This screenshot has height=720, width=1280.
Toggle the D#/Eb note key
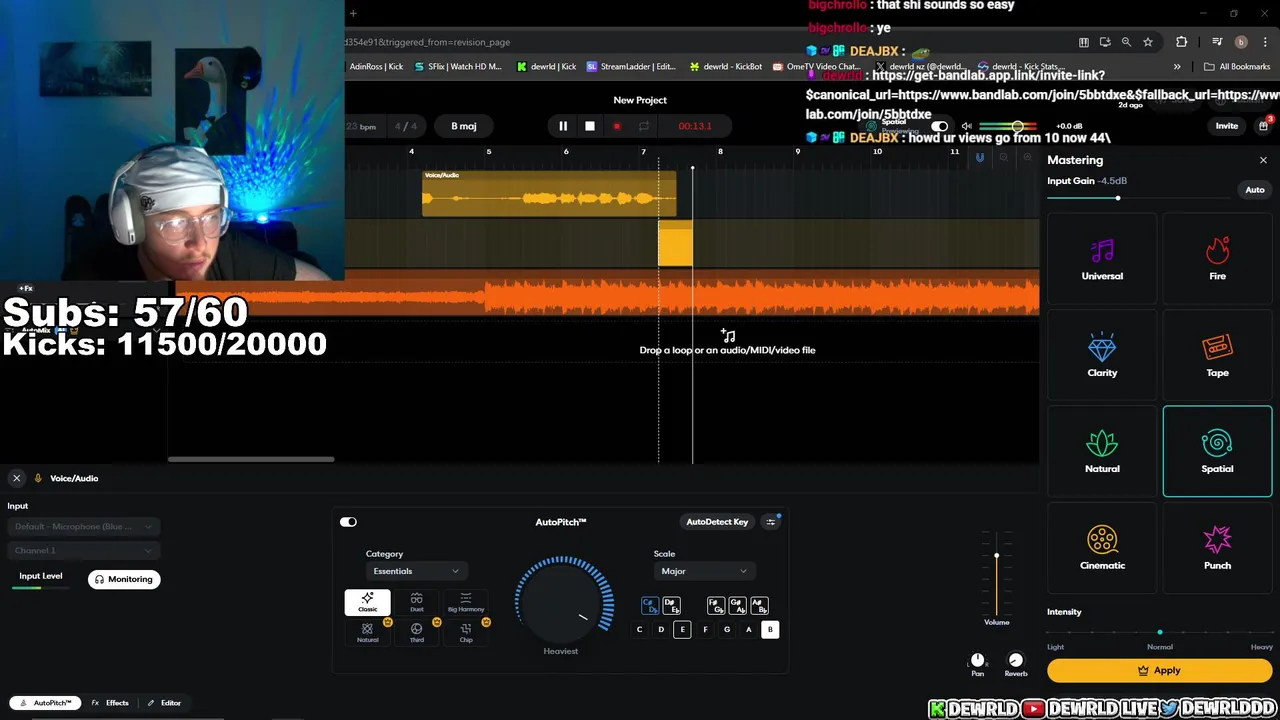(671, 606)
